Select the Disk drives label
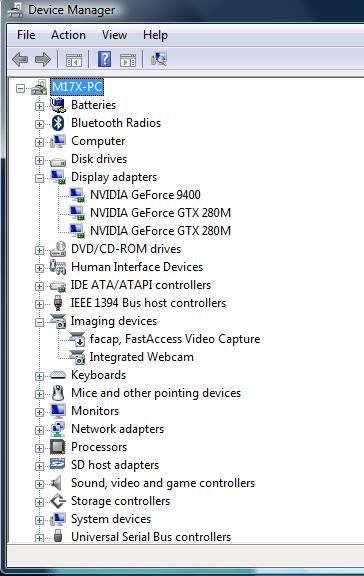The image size is (364, 576). point(99,159)
